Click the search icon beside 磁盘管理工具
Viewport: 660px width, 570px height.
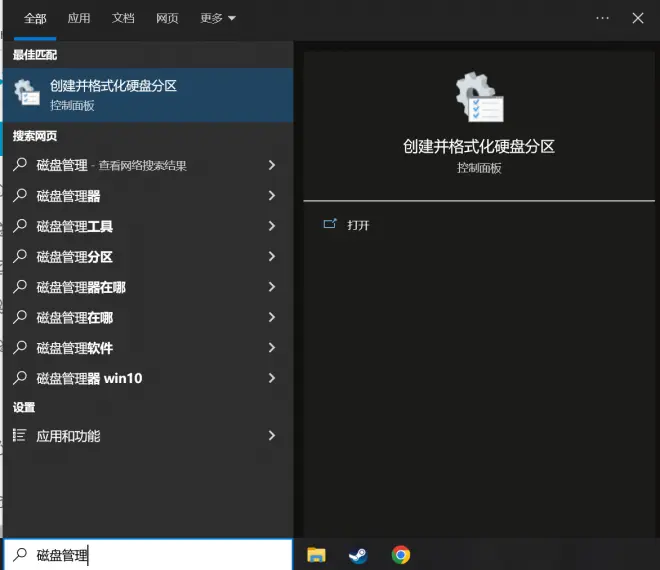click(20, 226)
